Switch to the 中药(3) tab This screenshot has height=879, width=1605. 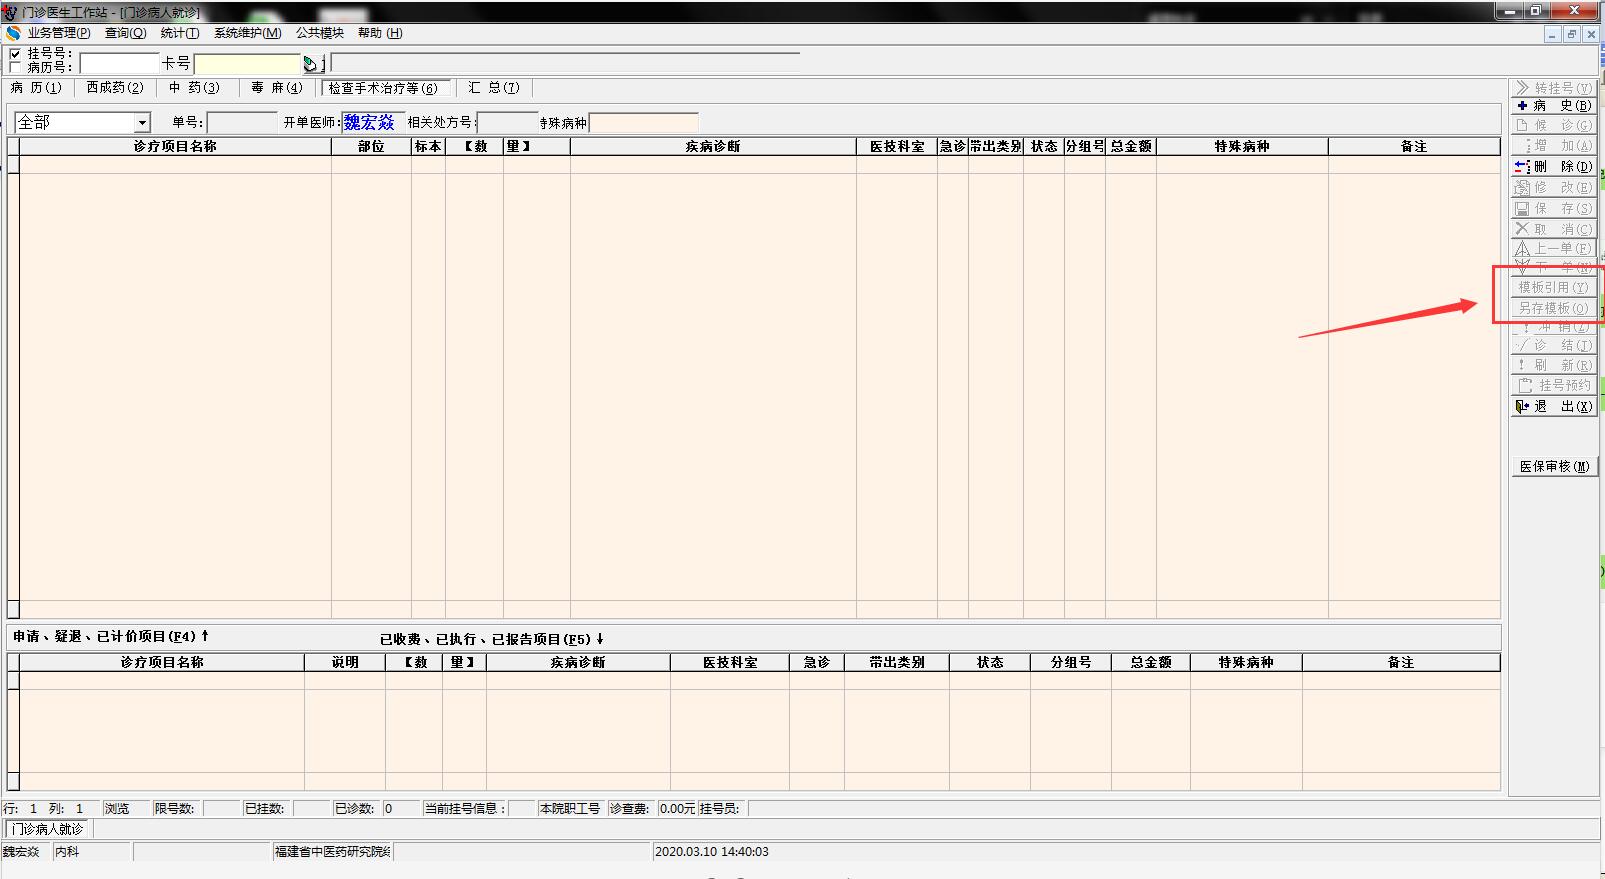point(194,88)
